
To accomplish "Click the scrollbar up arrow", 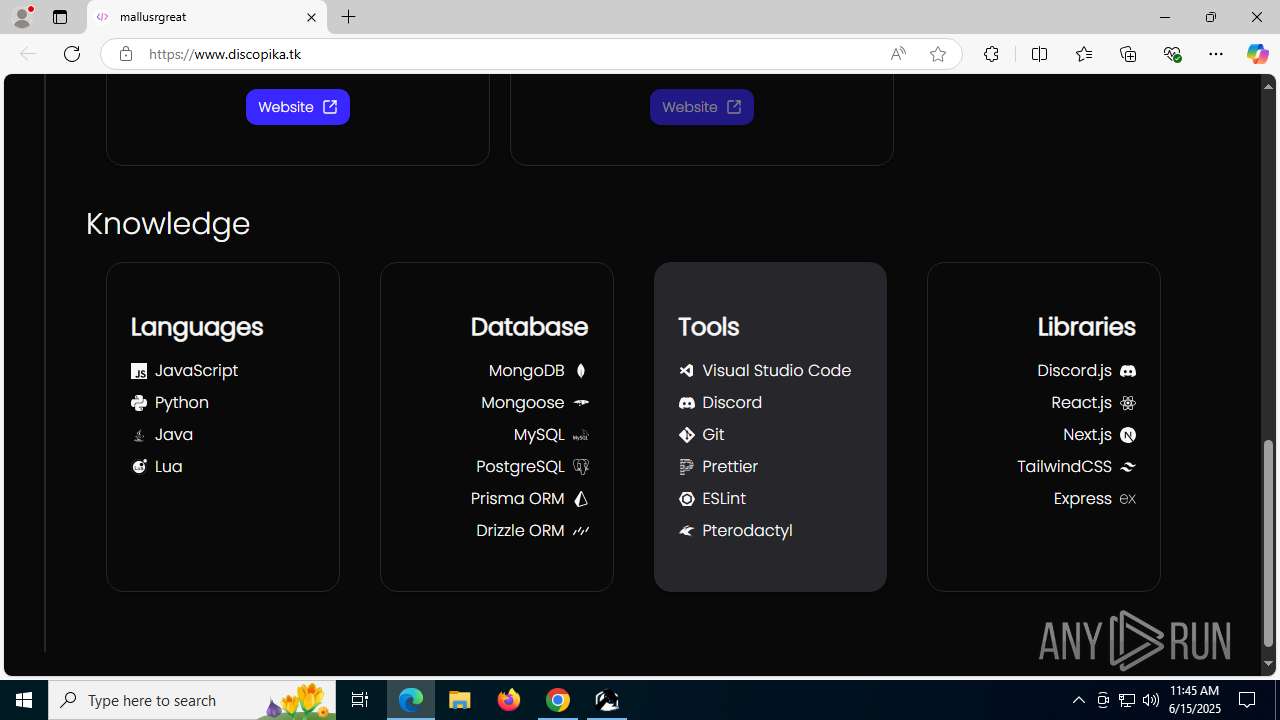I will pos(1269,86).
